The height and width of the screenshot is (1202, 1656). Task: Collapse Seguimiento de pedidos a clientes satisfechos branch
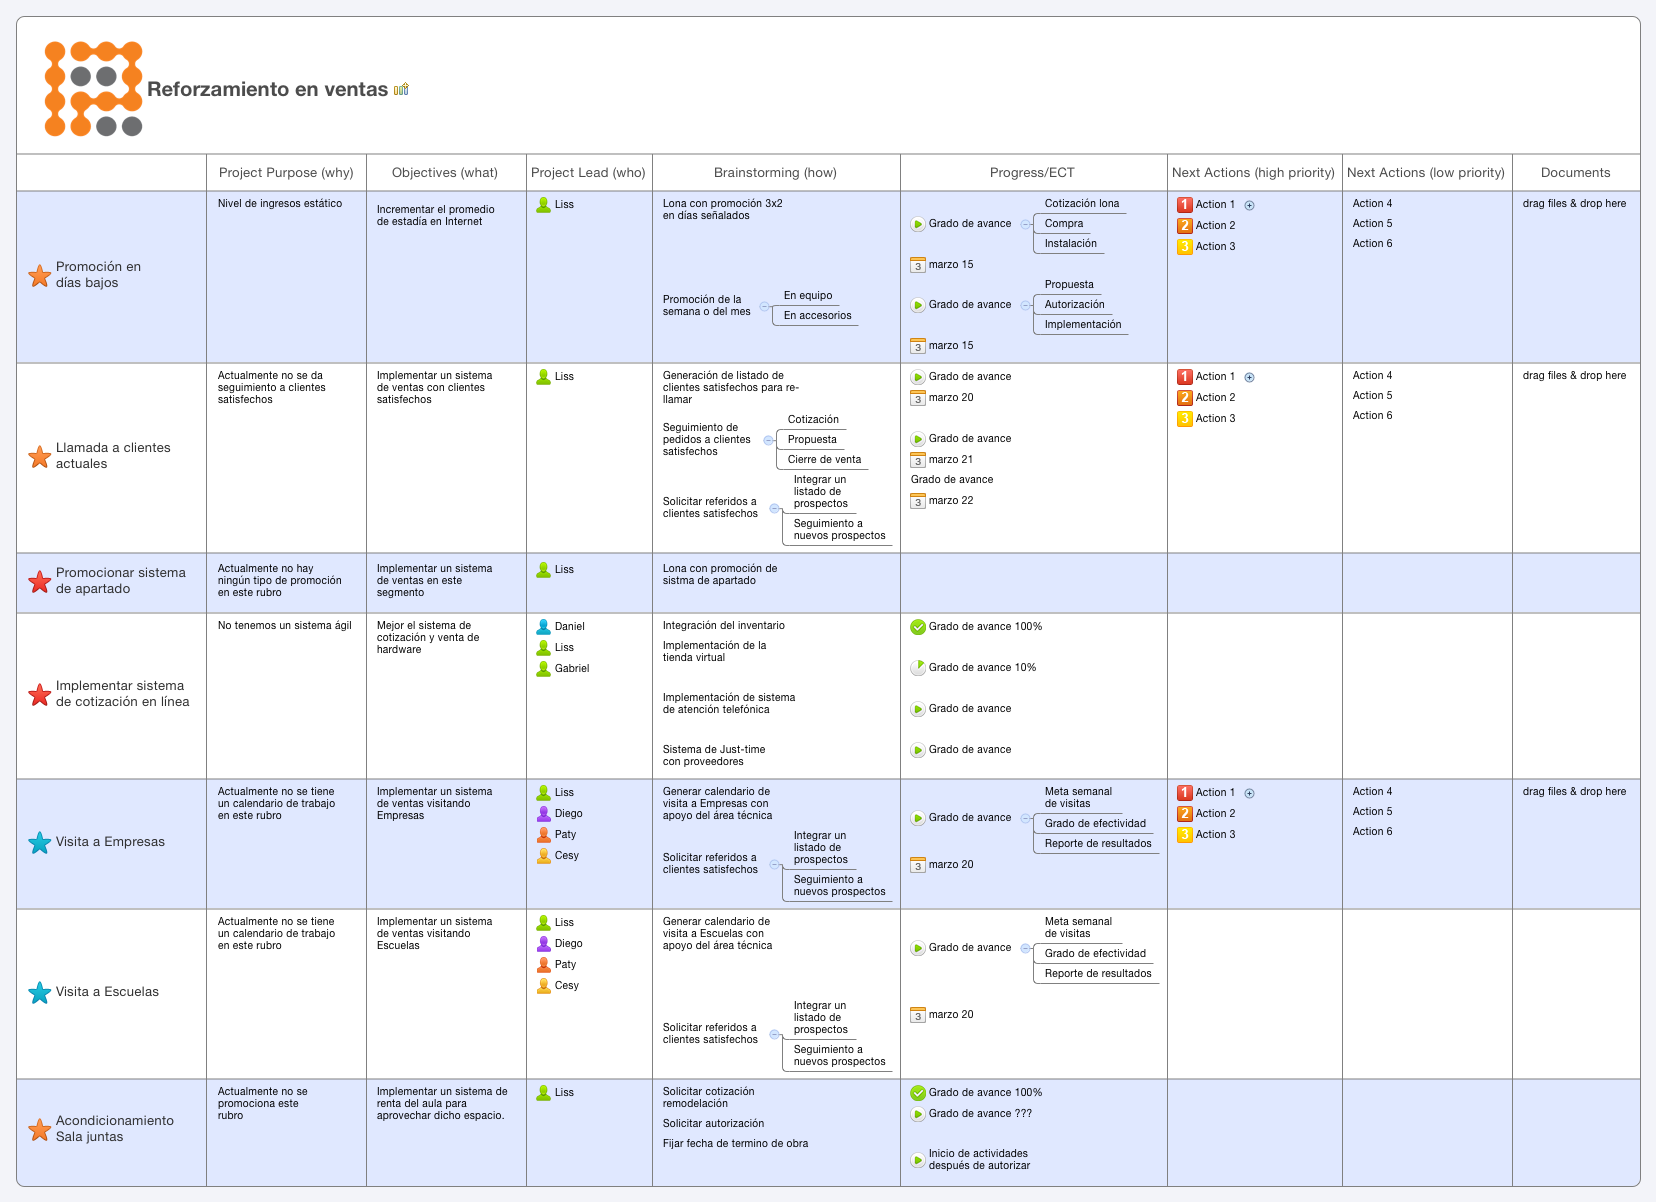tap(768, 440)
